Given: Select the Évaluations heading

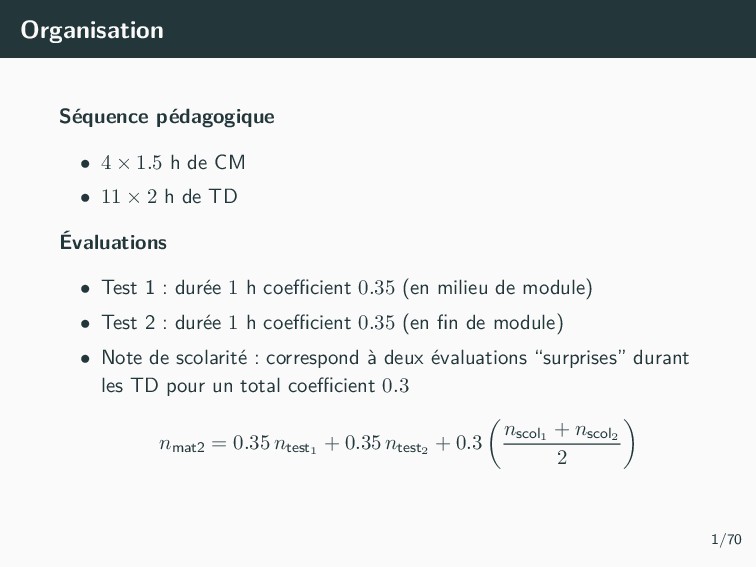Looking at the screenshot, I should [x=113, y=240].
